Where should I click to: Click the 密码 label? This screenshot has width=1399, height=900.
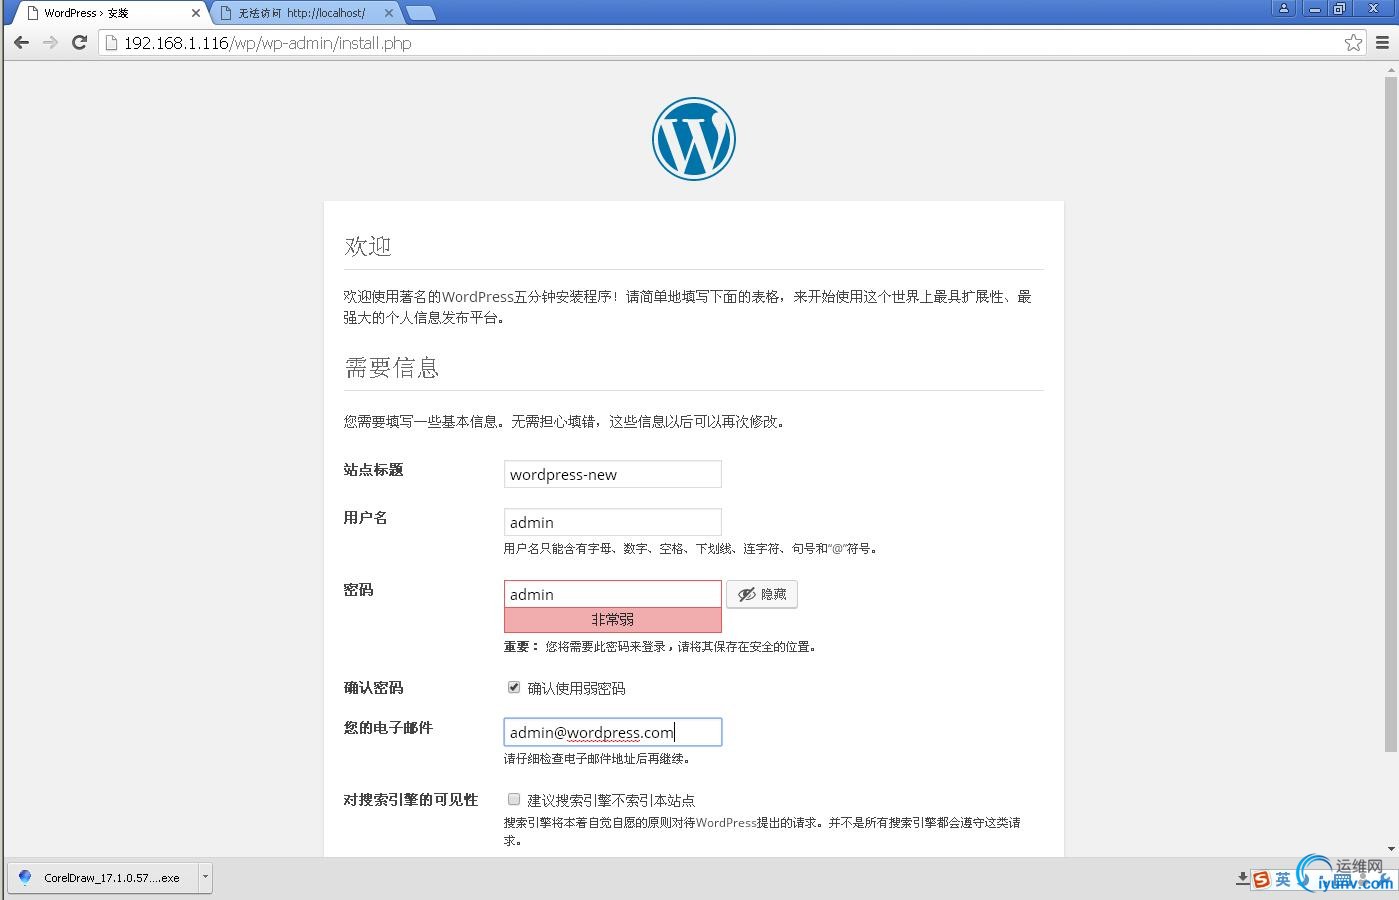(358, 590)
